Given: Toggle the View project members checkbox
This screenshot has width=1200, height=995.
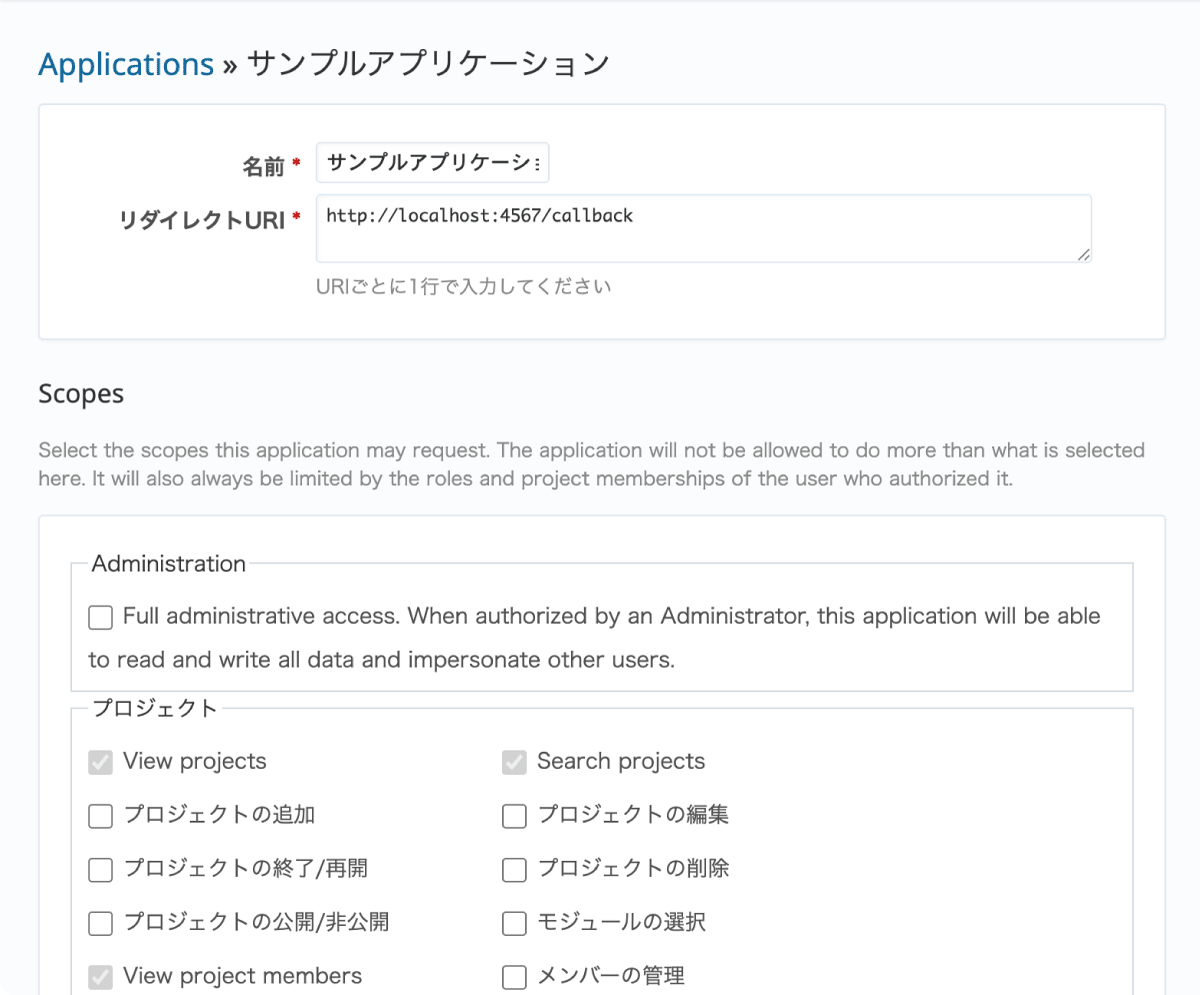Looking at the screenshot, I should click(x=100, y=977).
